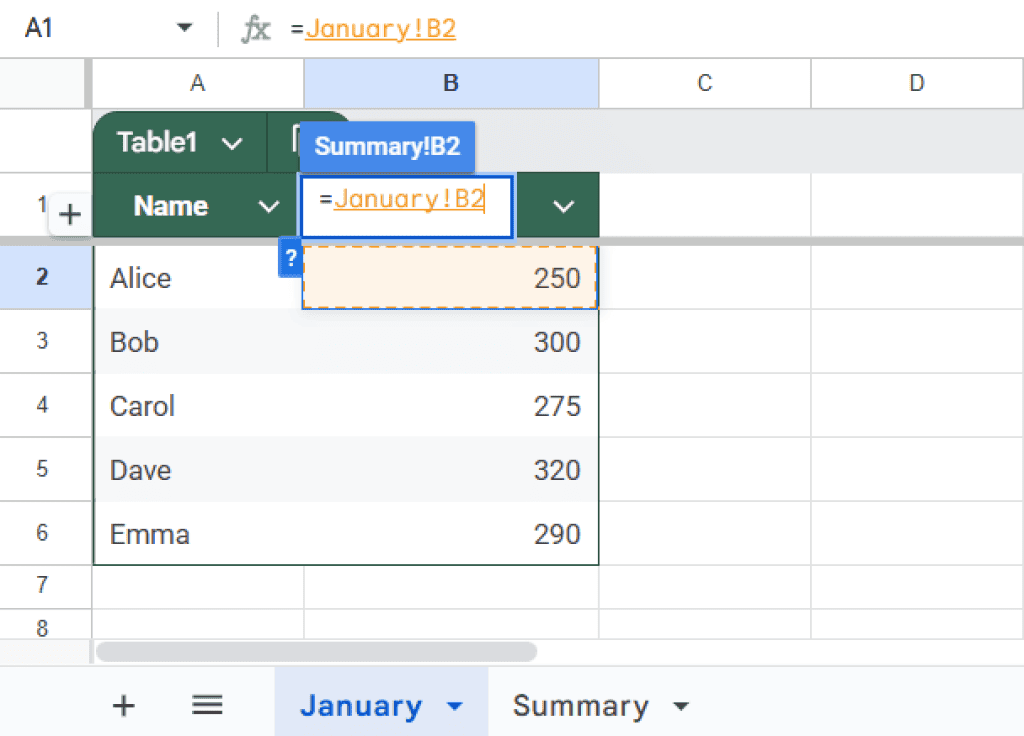Viewport: 1024px width, 736px height.
Task: Click the blue question mark help badge
Action: click(x=291, y=258)
